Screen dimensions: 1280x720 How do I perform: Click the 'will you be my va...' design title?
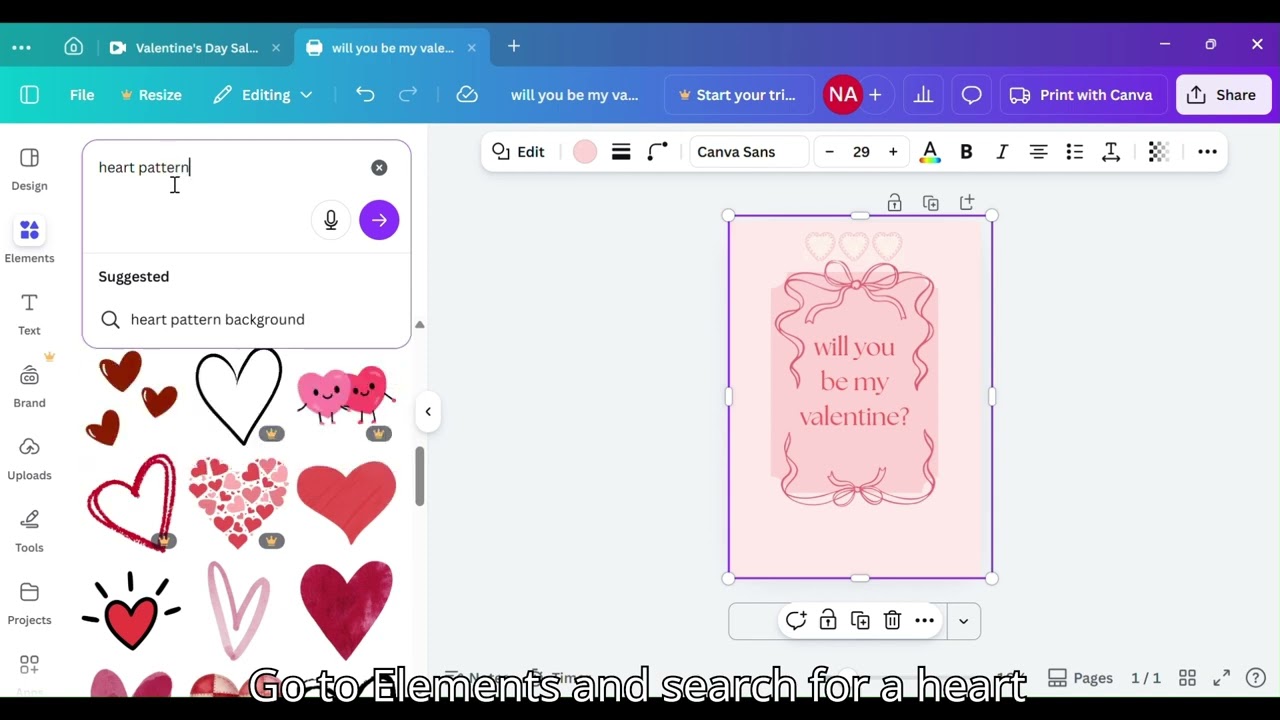(x=574, y=95)
